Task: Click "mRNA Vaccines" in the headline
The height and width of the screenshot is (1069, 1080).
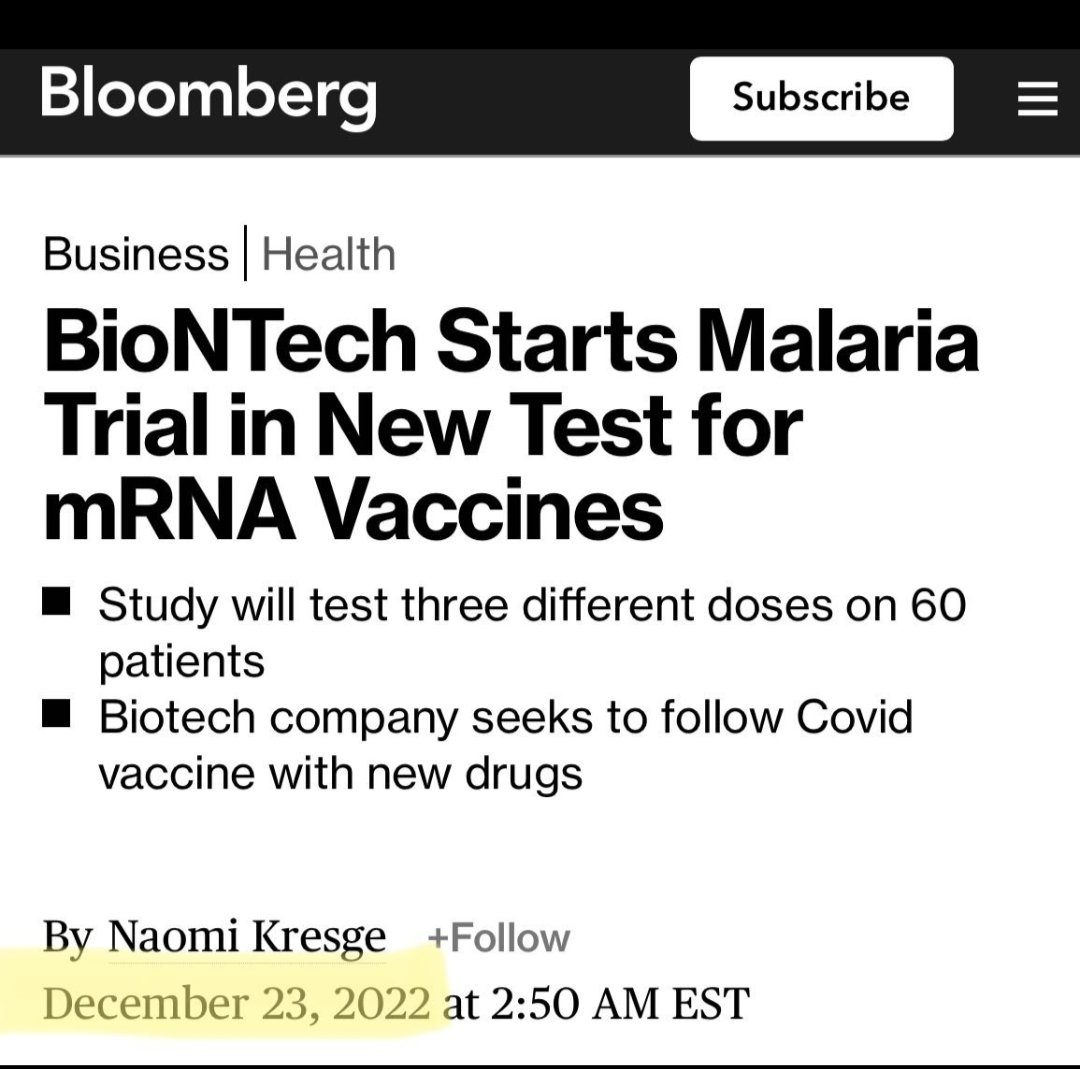Action: (x=353, y=510)
